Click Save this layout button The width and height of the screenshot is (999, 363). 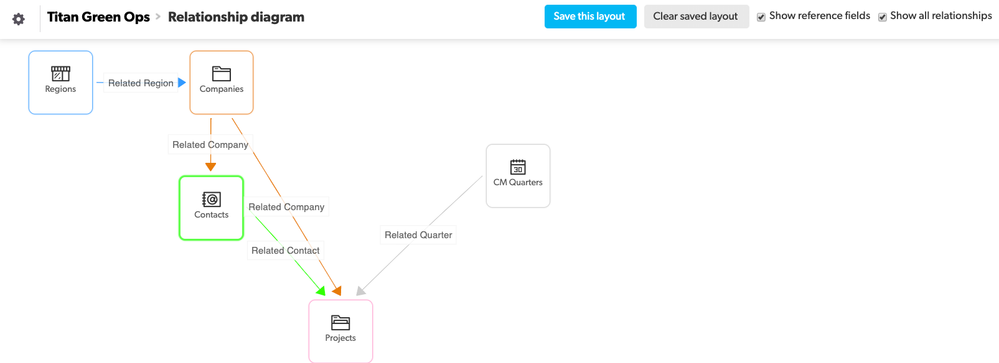(590, 17)
